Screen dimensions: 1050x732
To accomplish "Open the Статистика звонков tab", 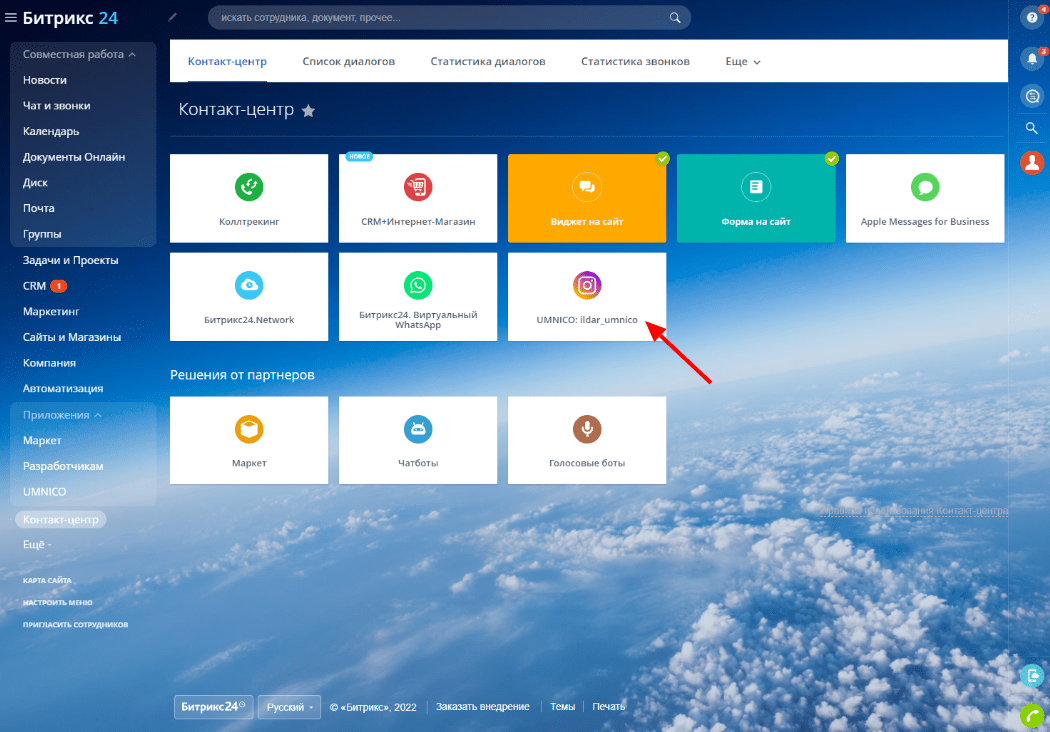I will pos(634,60).
